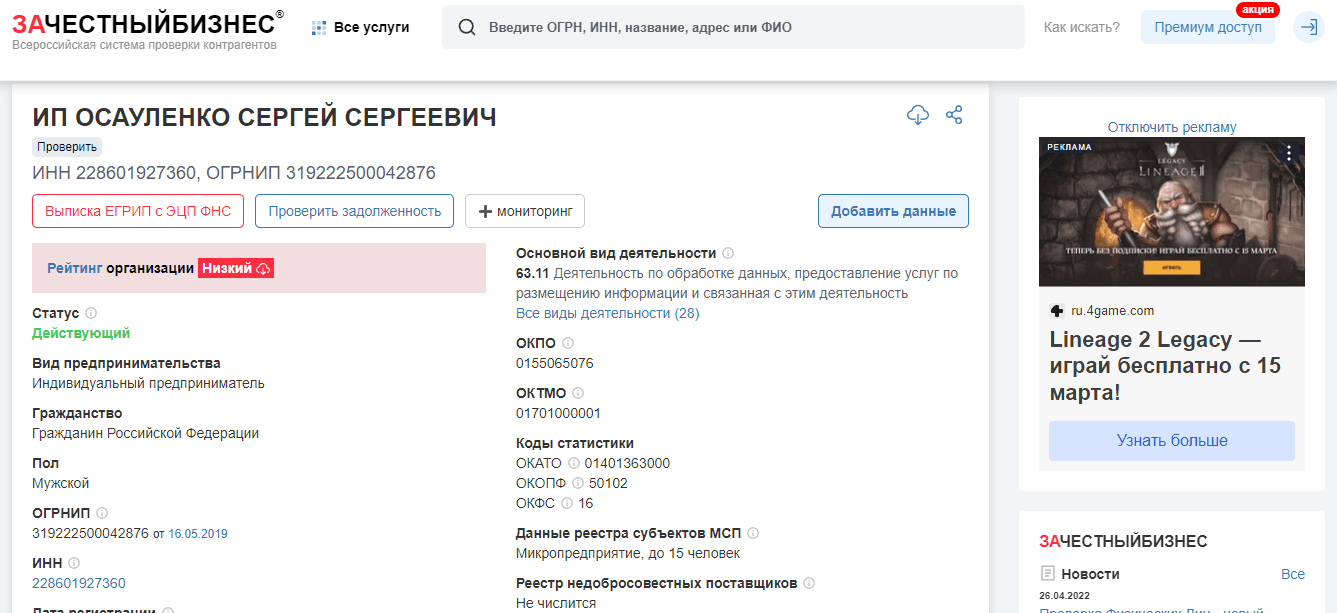Click the share icon near the company name
Screen dimensions: 1337x613
click(x=954, y=115)
